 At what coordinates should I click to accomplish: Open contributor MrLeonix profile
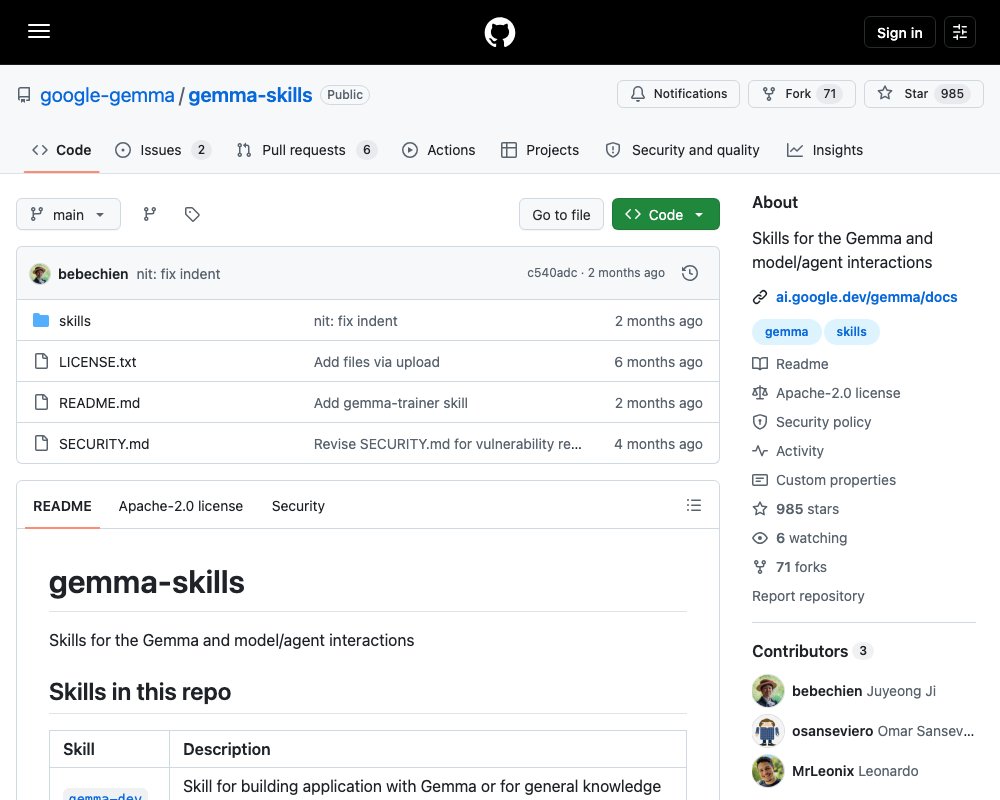[855, 771]
